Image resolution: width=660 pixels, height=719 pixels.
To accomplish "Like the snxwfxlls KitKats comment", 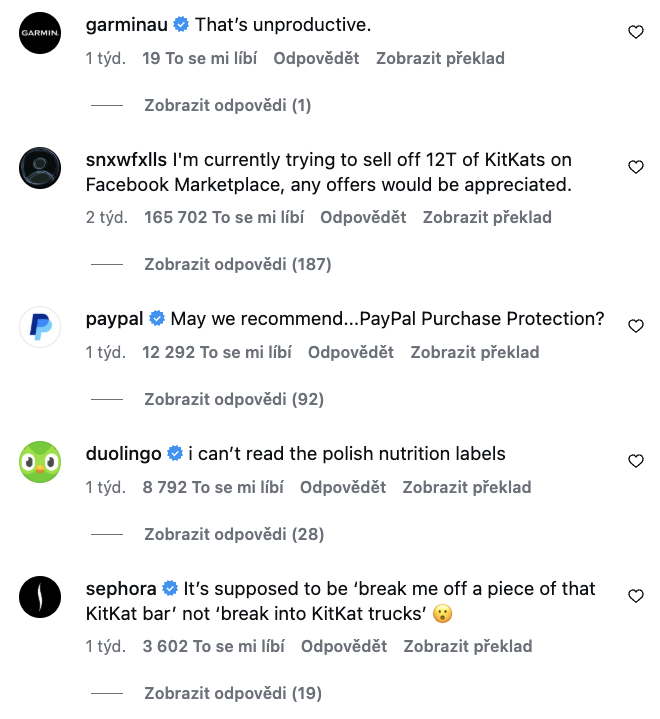I will click(x=635, y=167).
